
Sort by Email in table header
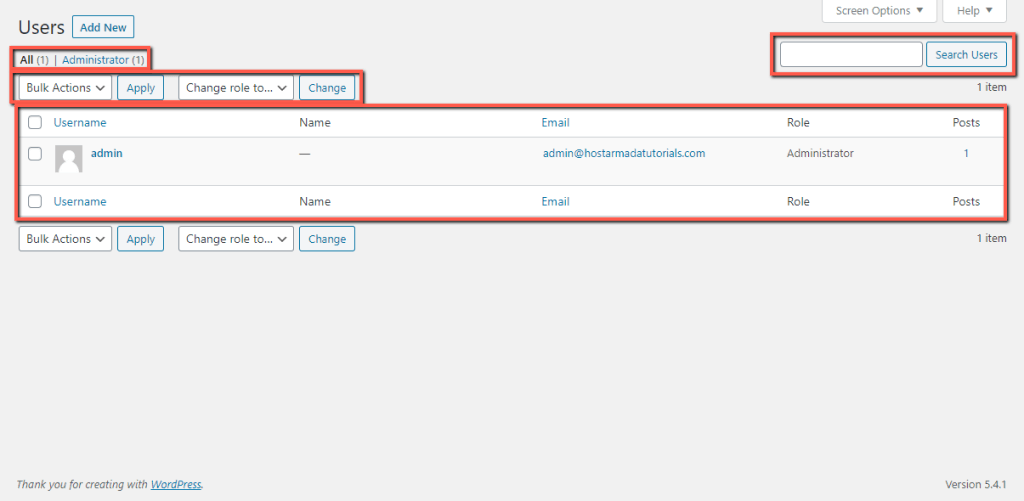click(555, 122)
